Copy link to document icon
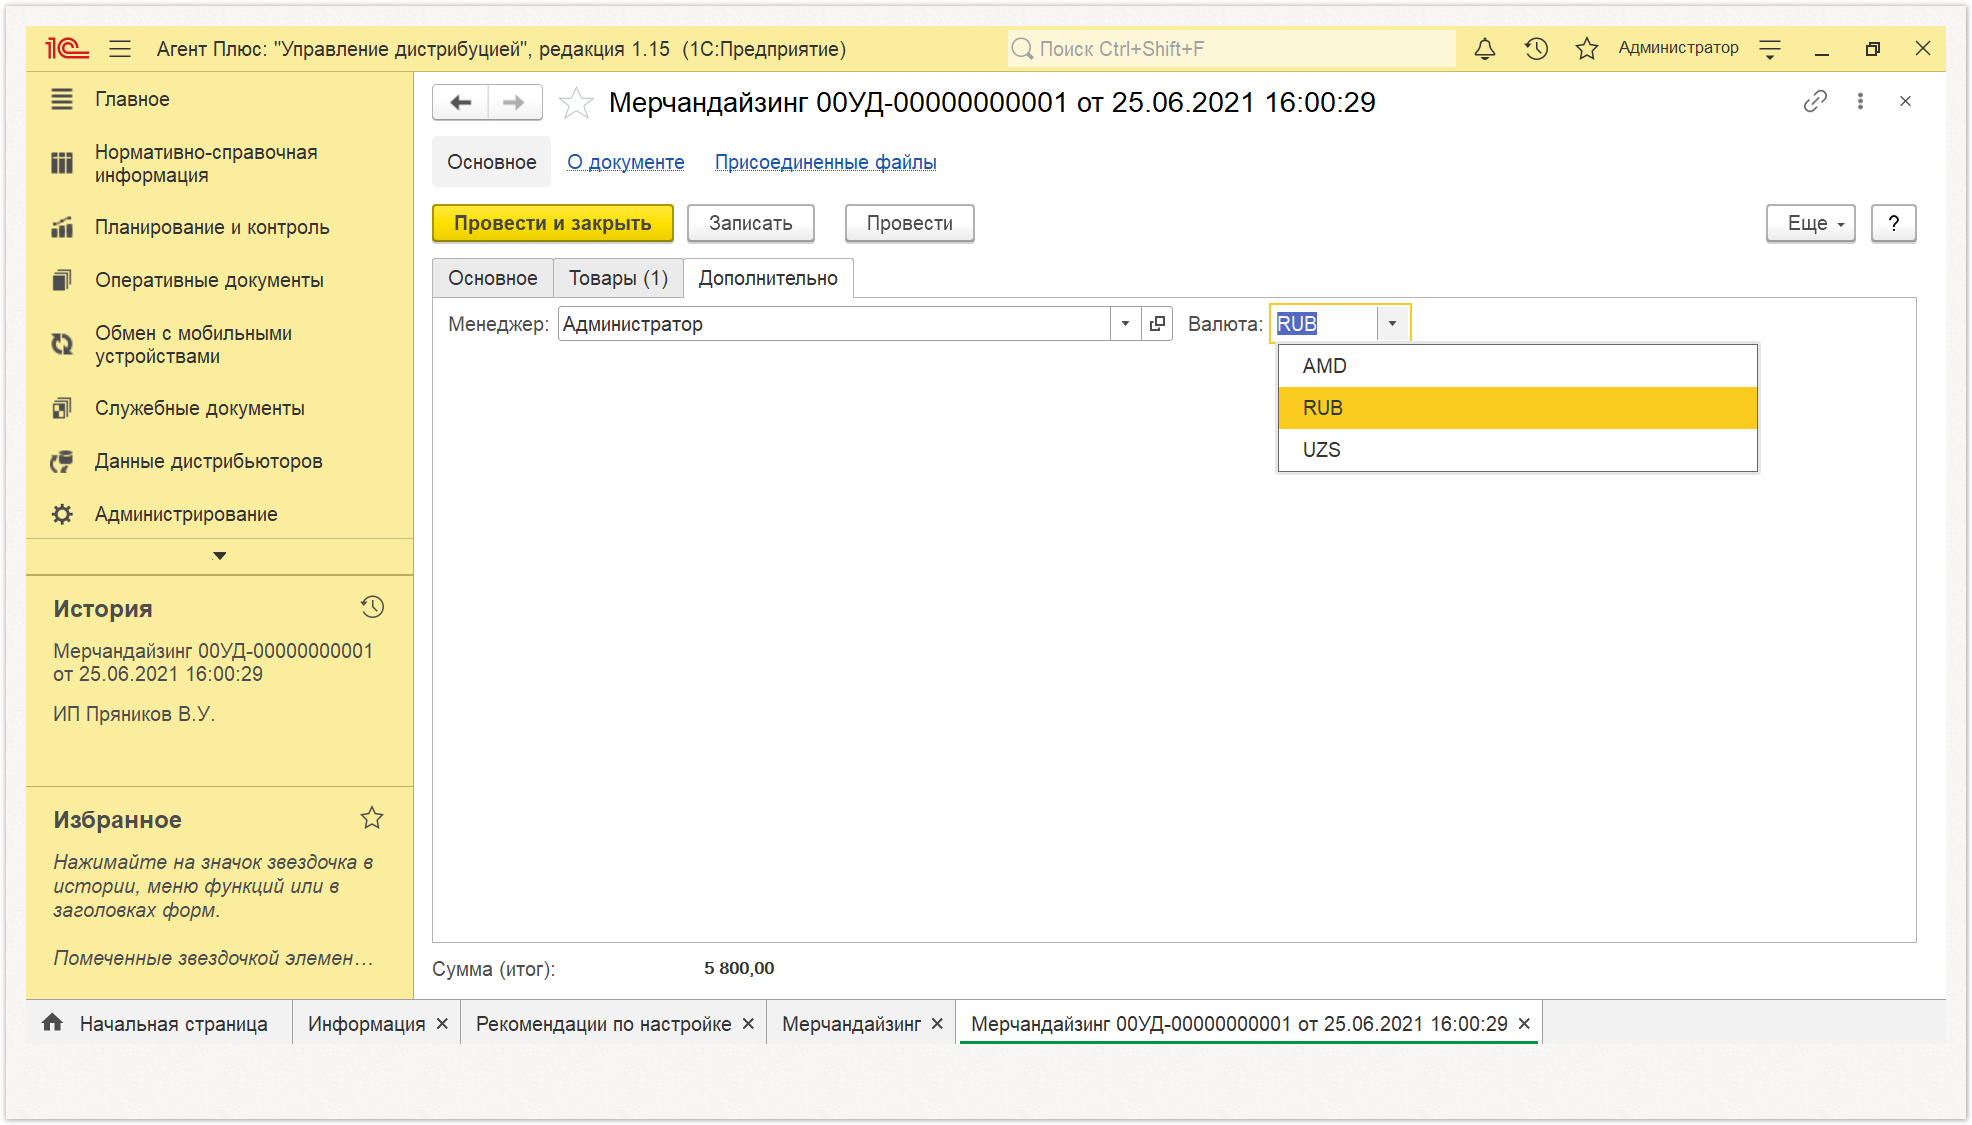The width and height of the screenshot is (1972, 1125). pos(1815,101)
